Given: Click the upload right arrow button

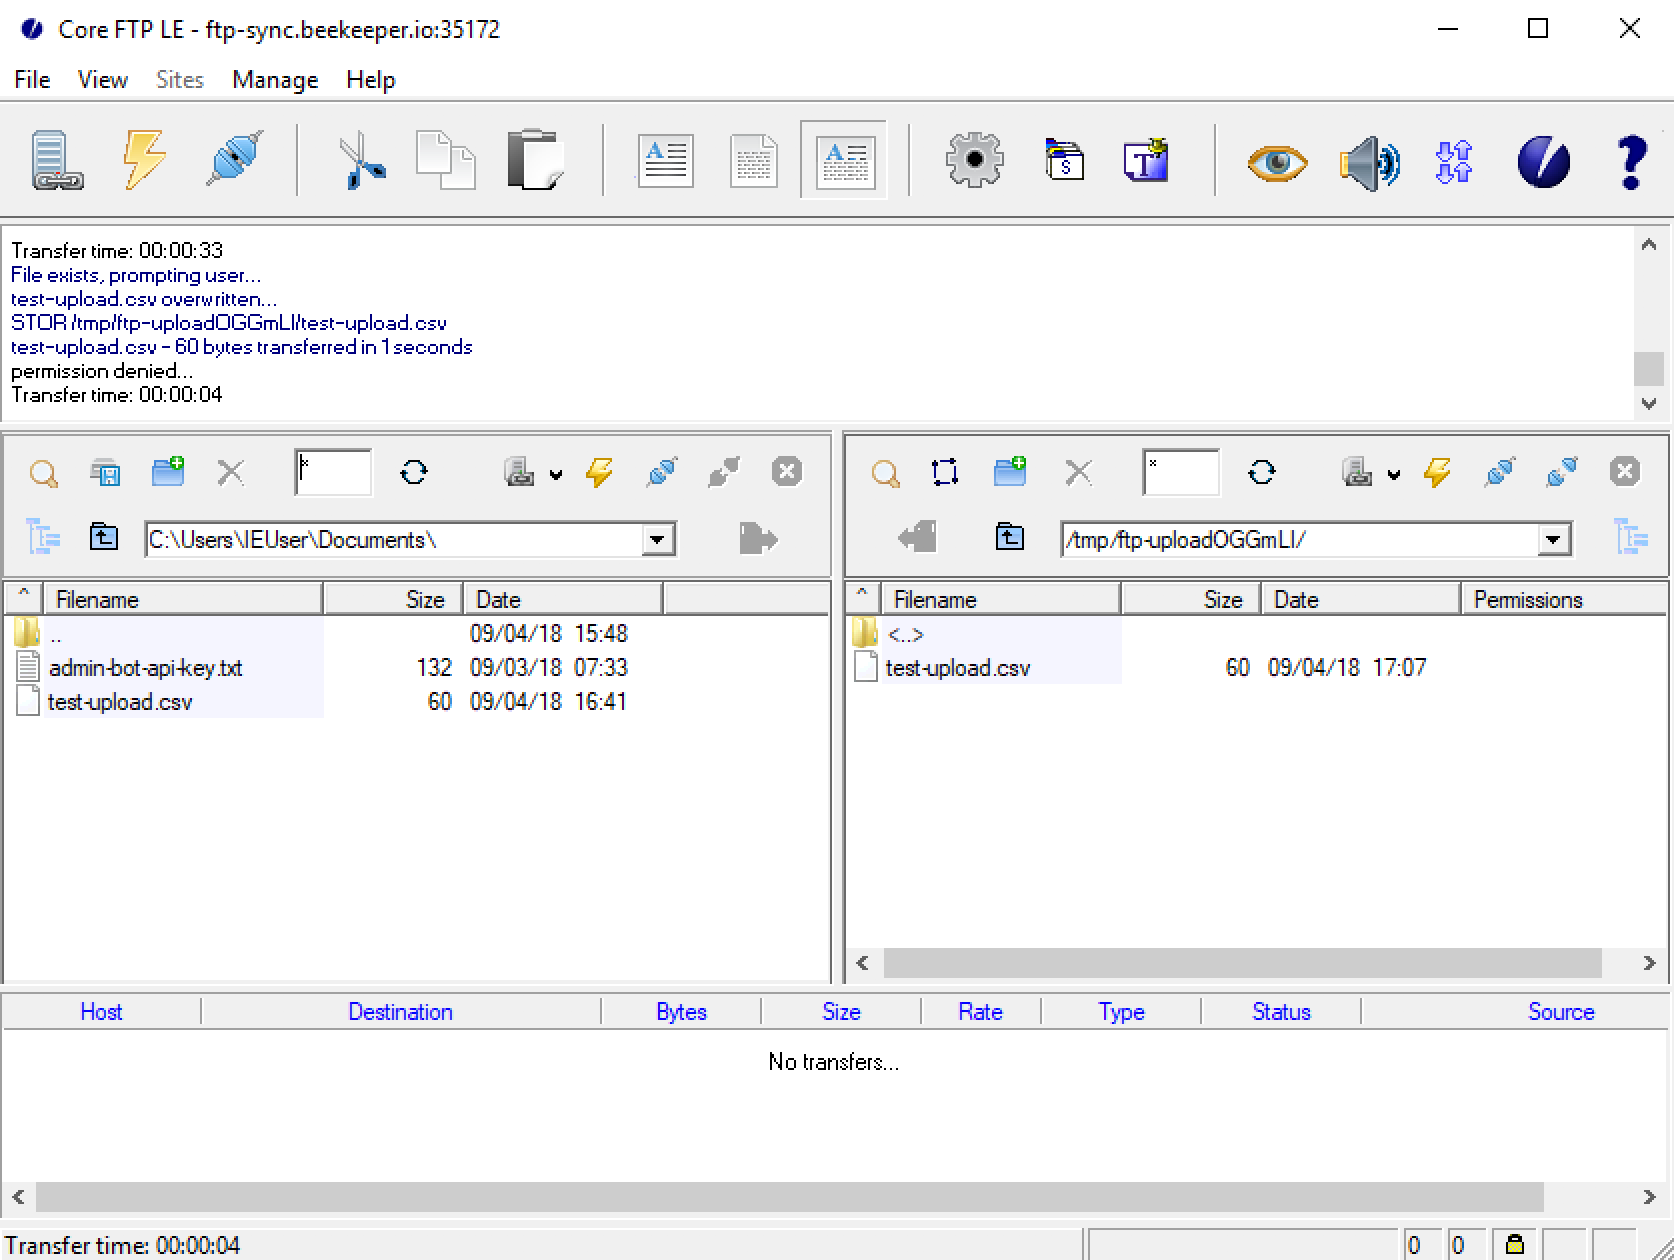Looking at the screenshot, I should click(758, 539).
